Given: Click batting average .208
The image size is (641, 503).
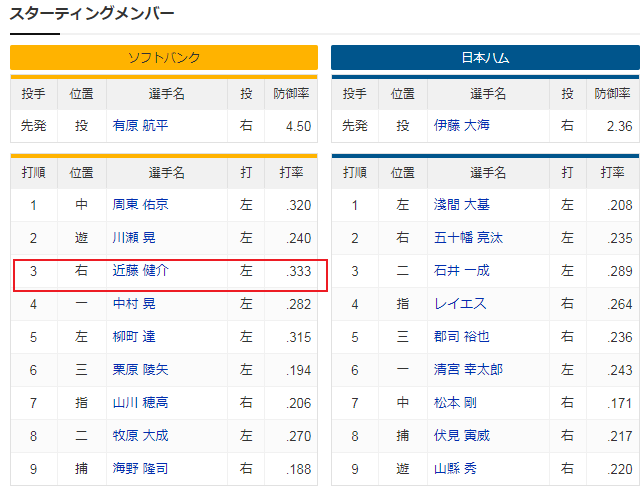Looking at the screenshot, I should click(620, 205).
